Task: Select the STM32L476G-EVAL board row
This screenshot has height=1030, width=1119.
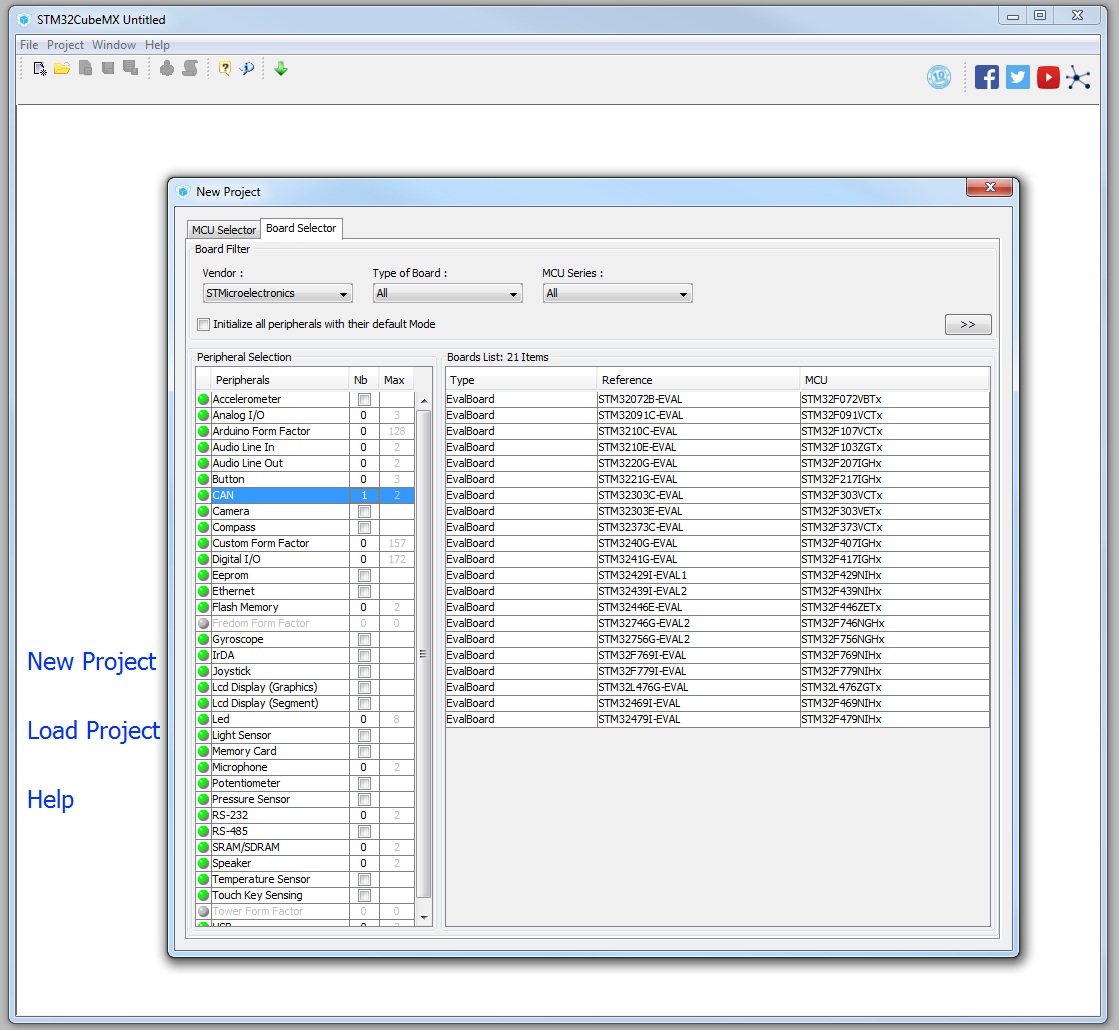Action: point(717,687)
